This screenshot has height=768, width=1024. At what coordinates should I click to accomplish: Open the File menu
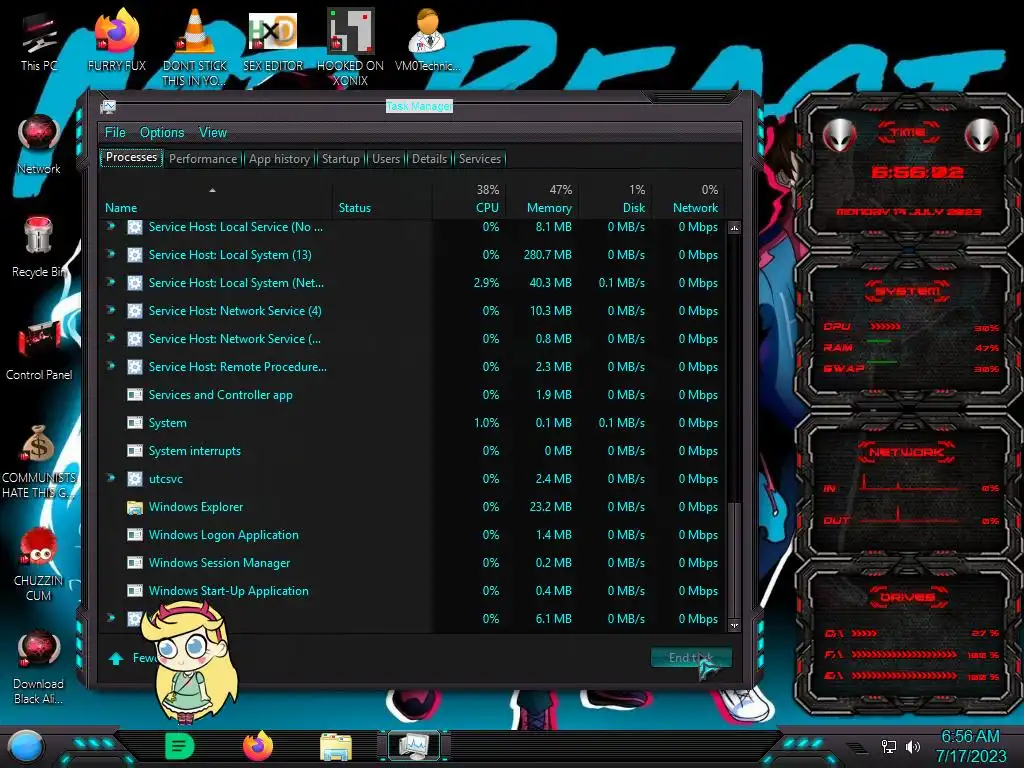click(x=115, y=133)
